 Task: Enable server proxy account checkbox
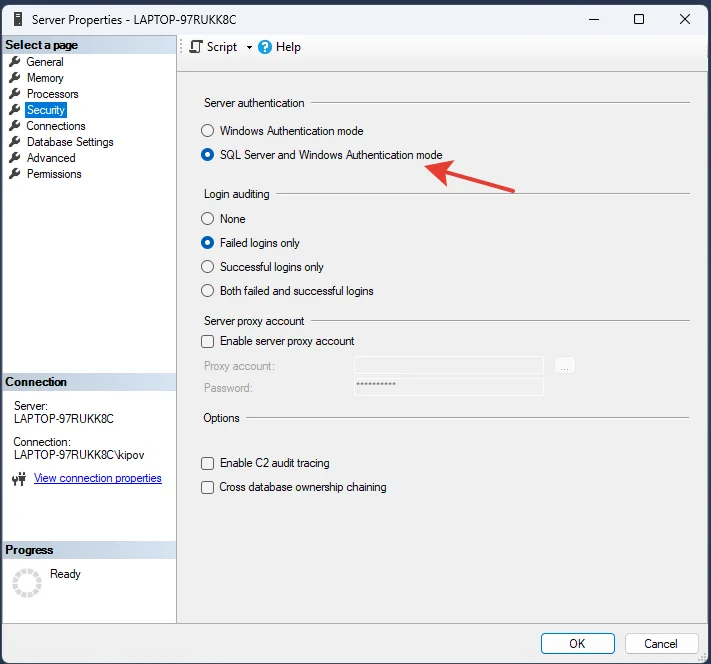coord(208,341)
